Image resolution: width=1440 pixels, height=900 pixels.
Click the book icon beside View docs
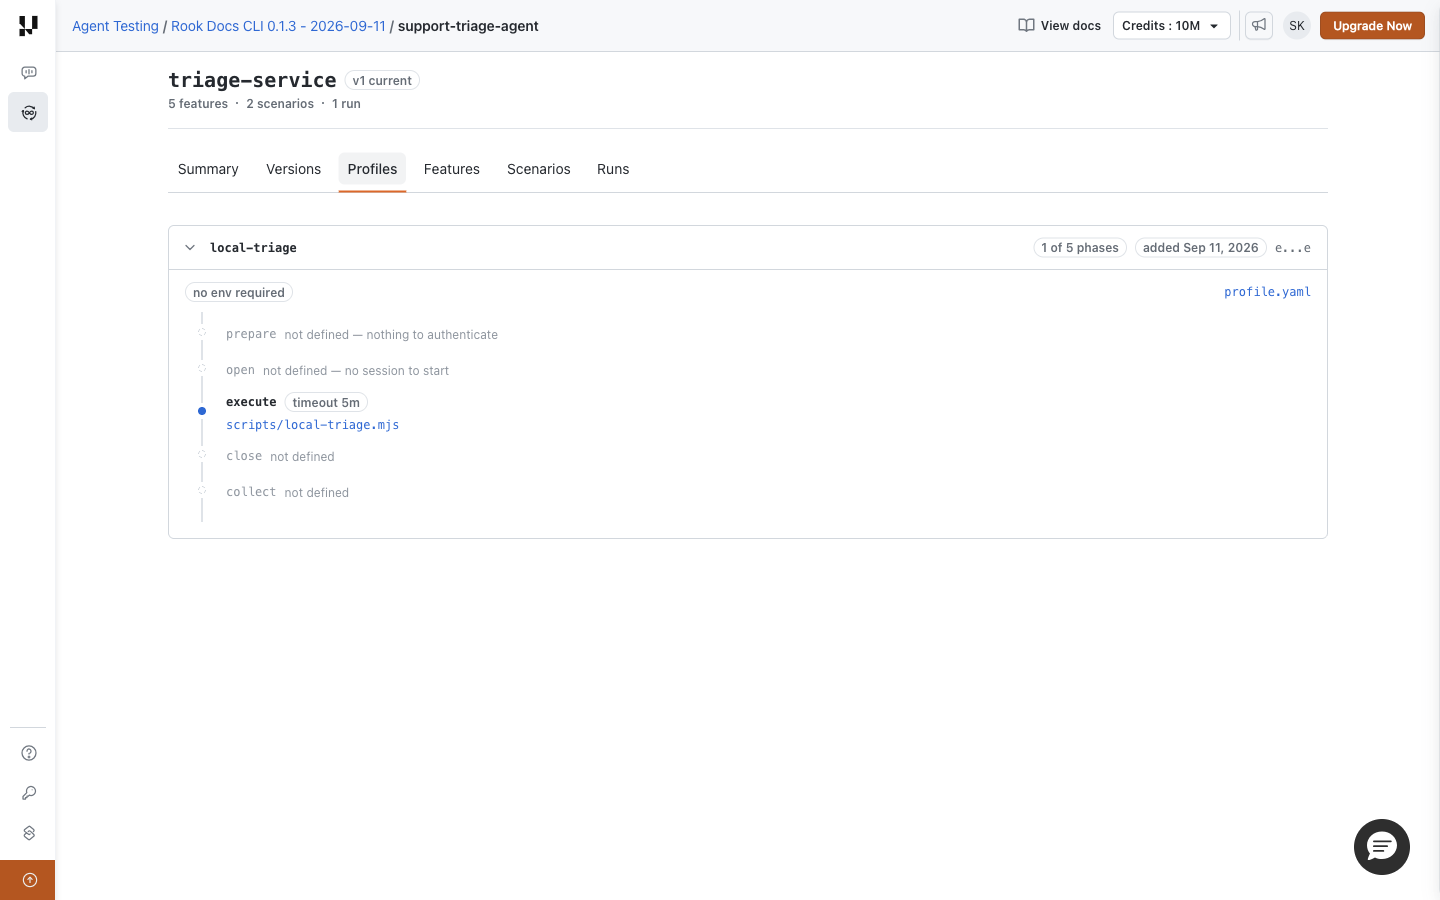coord(1026,26)
